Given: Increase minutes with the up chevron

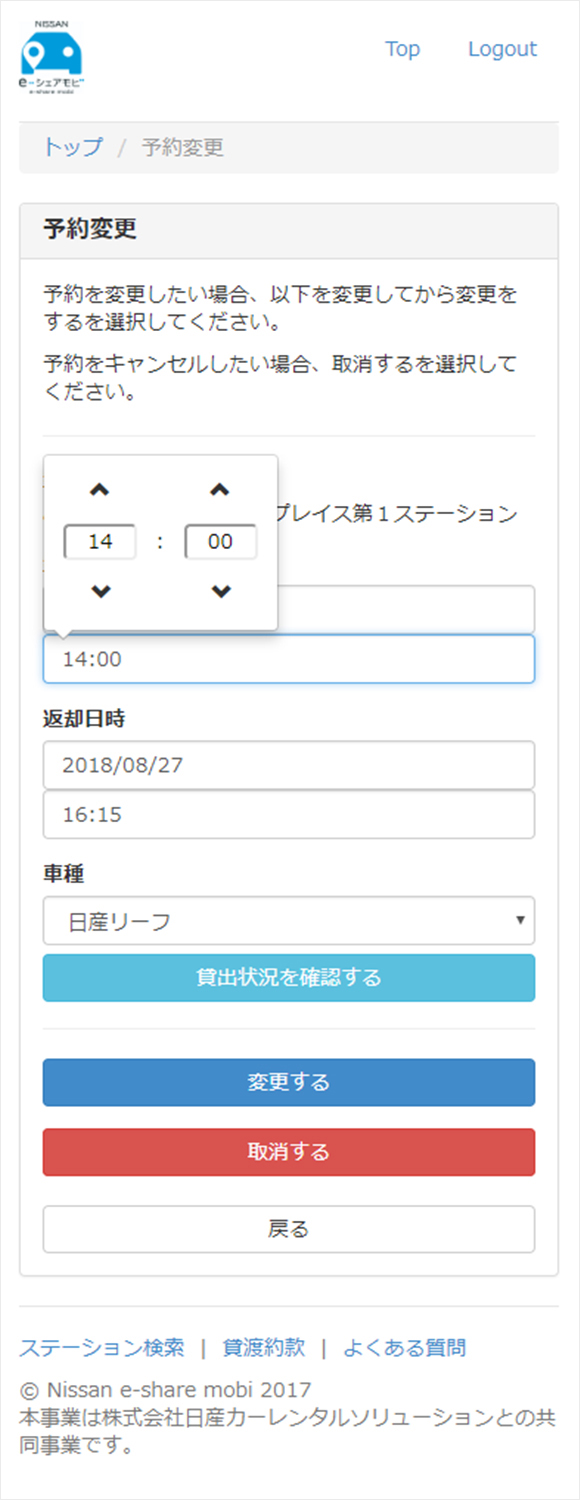Looking at the screenshot, I should [x=221, y=490].
